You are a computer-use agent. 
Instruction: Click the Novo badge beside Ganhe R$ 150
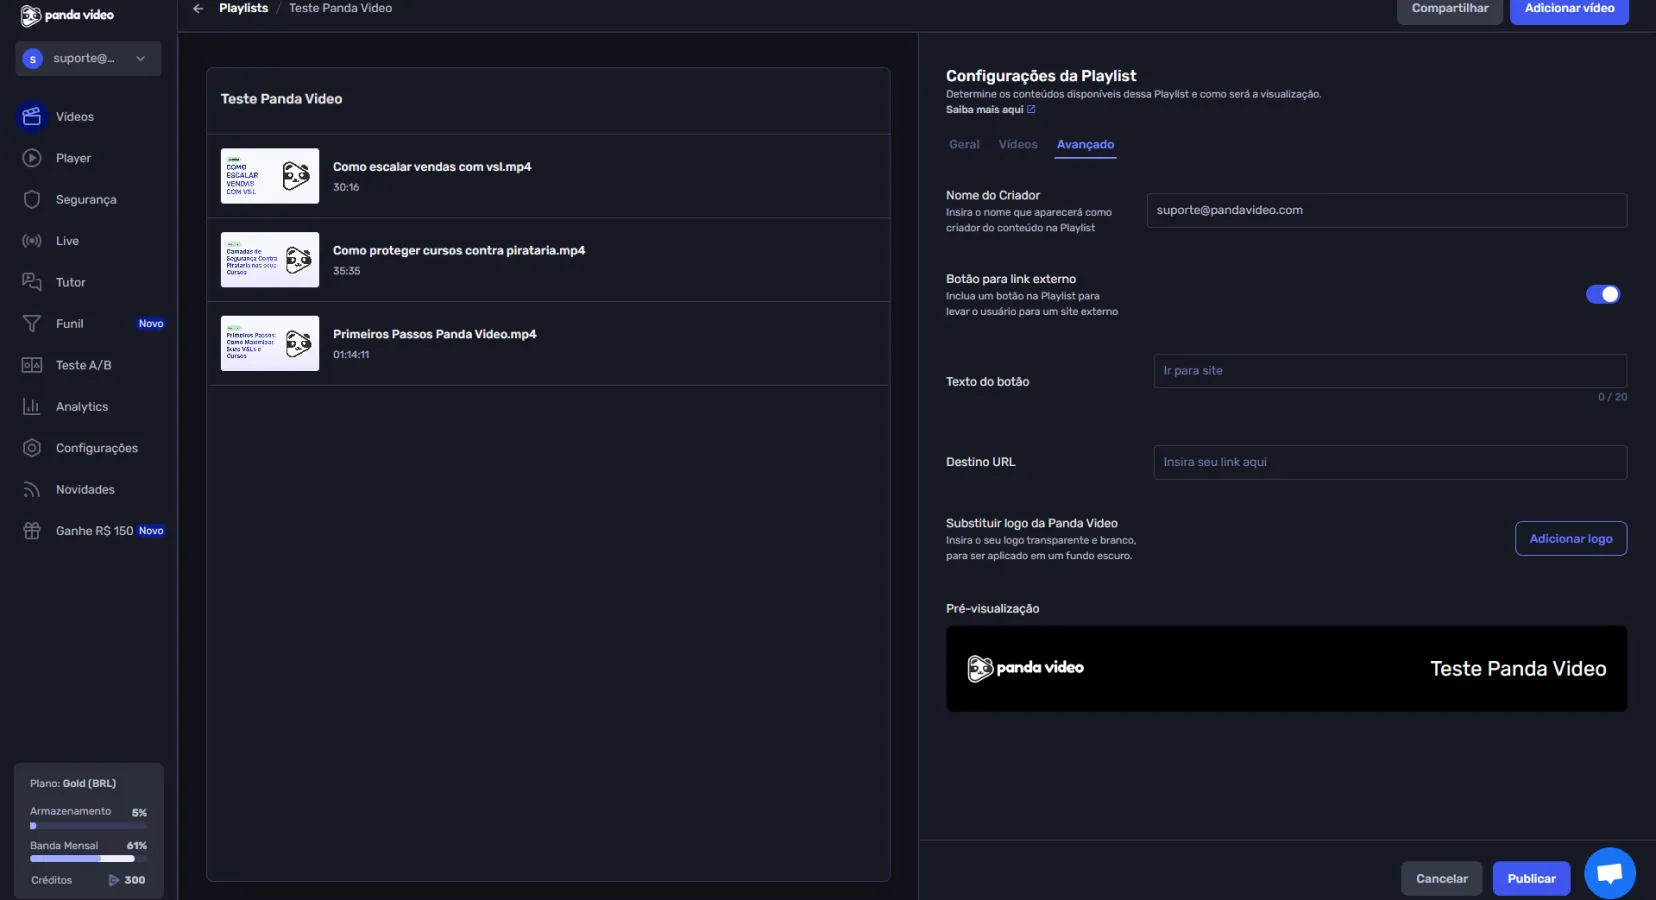151,531
